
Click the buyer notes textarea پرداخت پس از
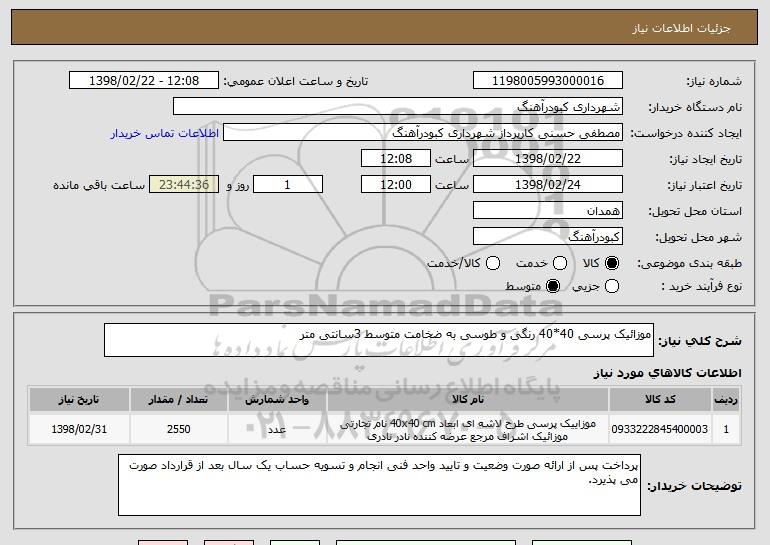(380, 485)
